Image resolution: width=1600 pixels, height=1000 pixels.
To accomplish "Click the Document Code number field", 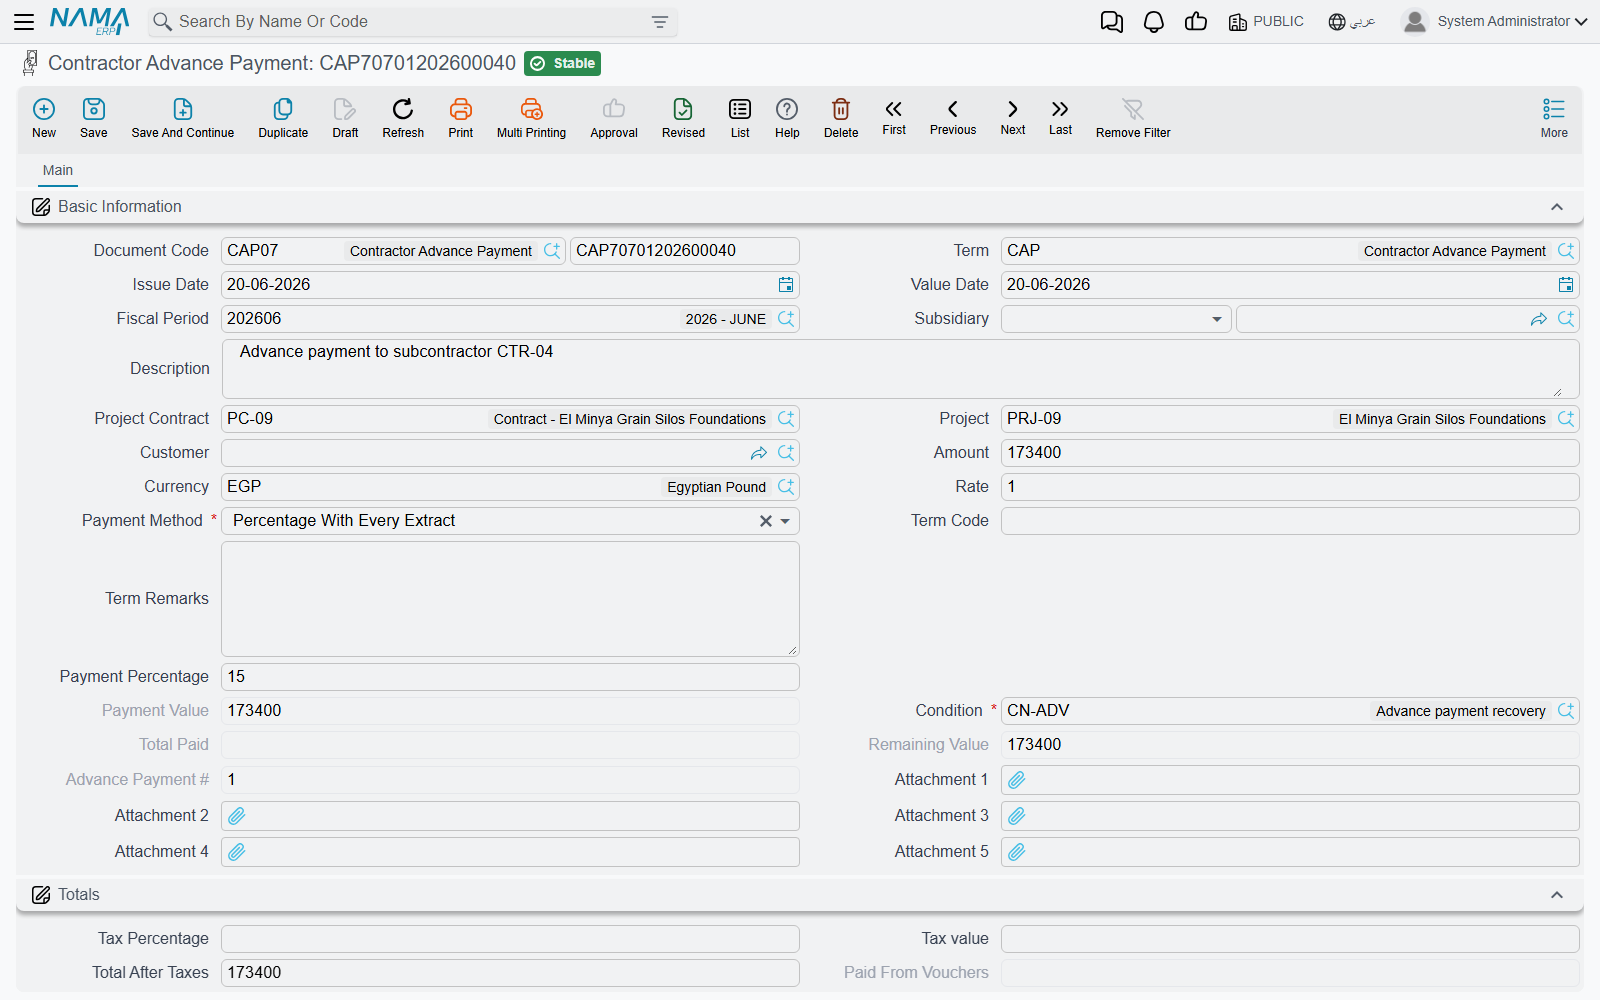I will tap(685, 251).
